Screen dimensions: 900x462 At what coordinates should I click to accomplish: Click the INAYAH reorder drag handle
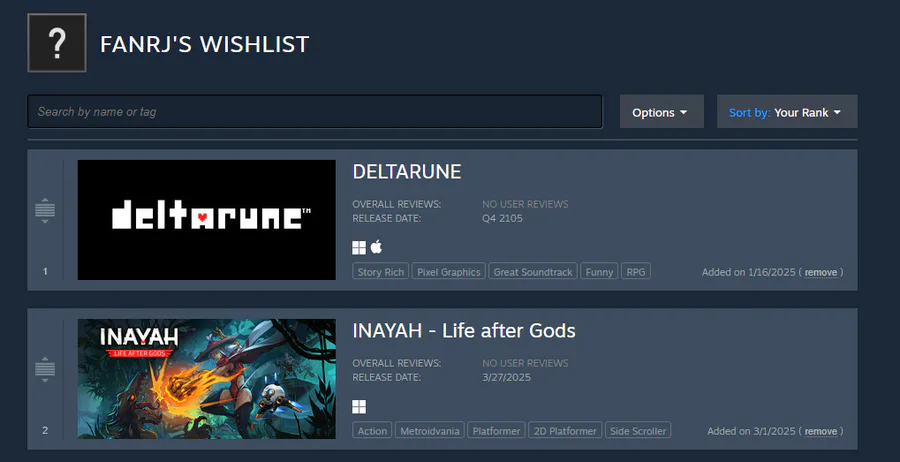tap(45, 369)
